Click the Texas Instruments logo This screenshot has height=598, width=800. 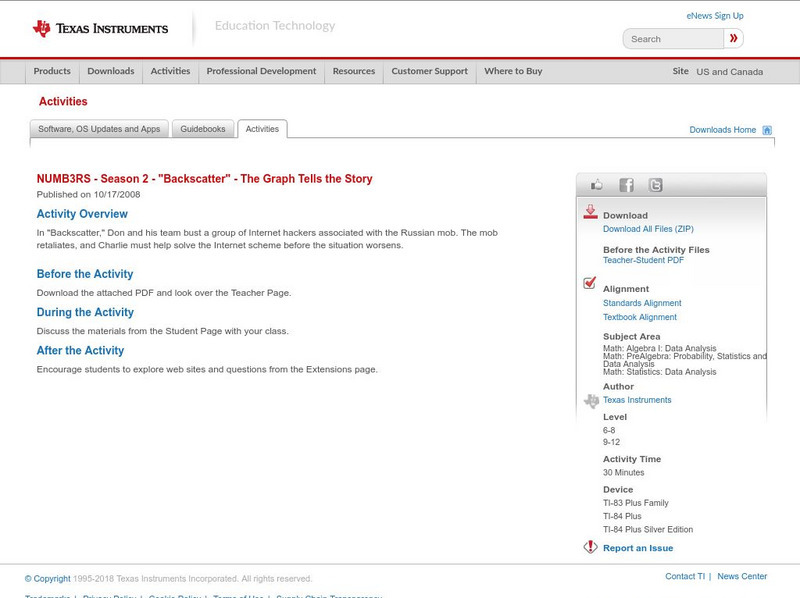click(x=100, y=29)
